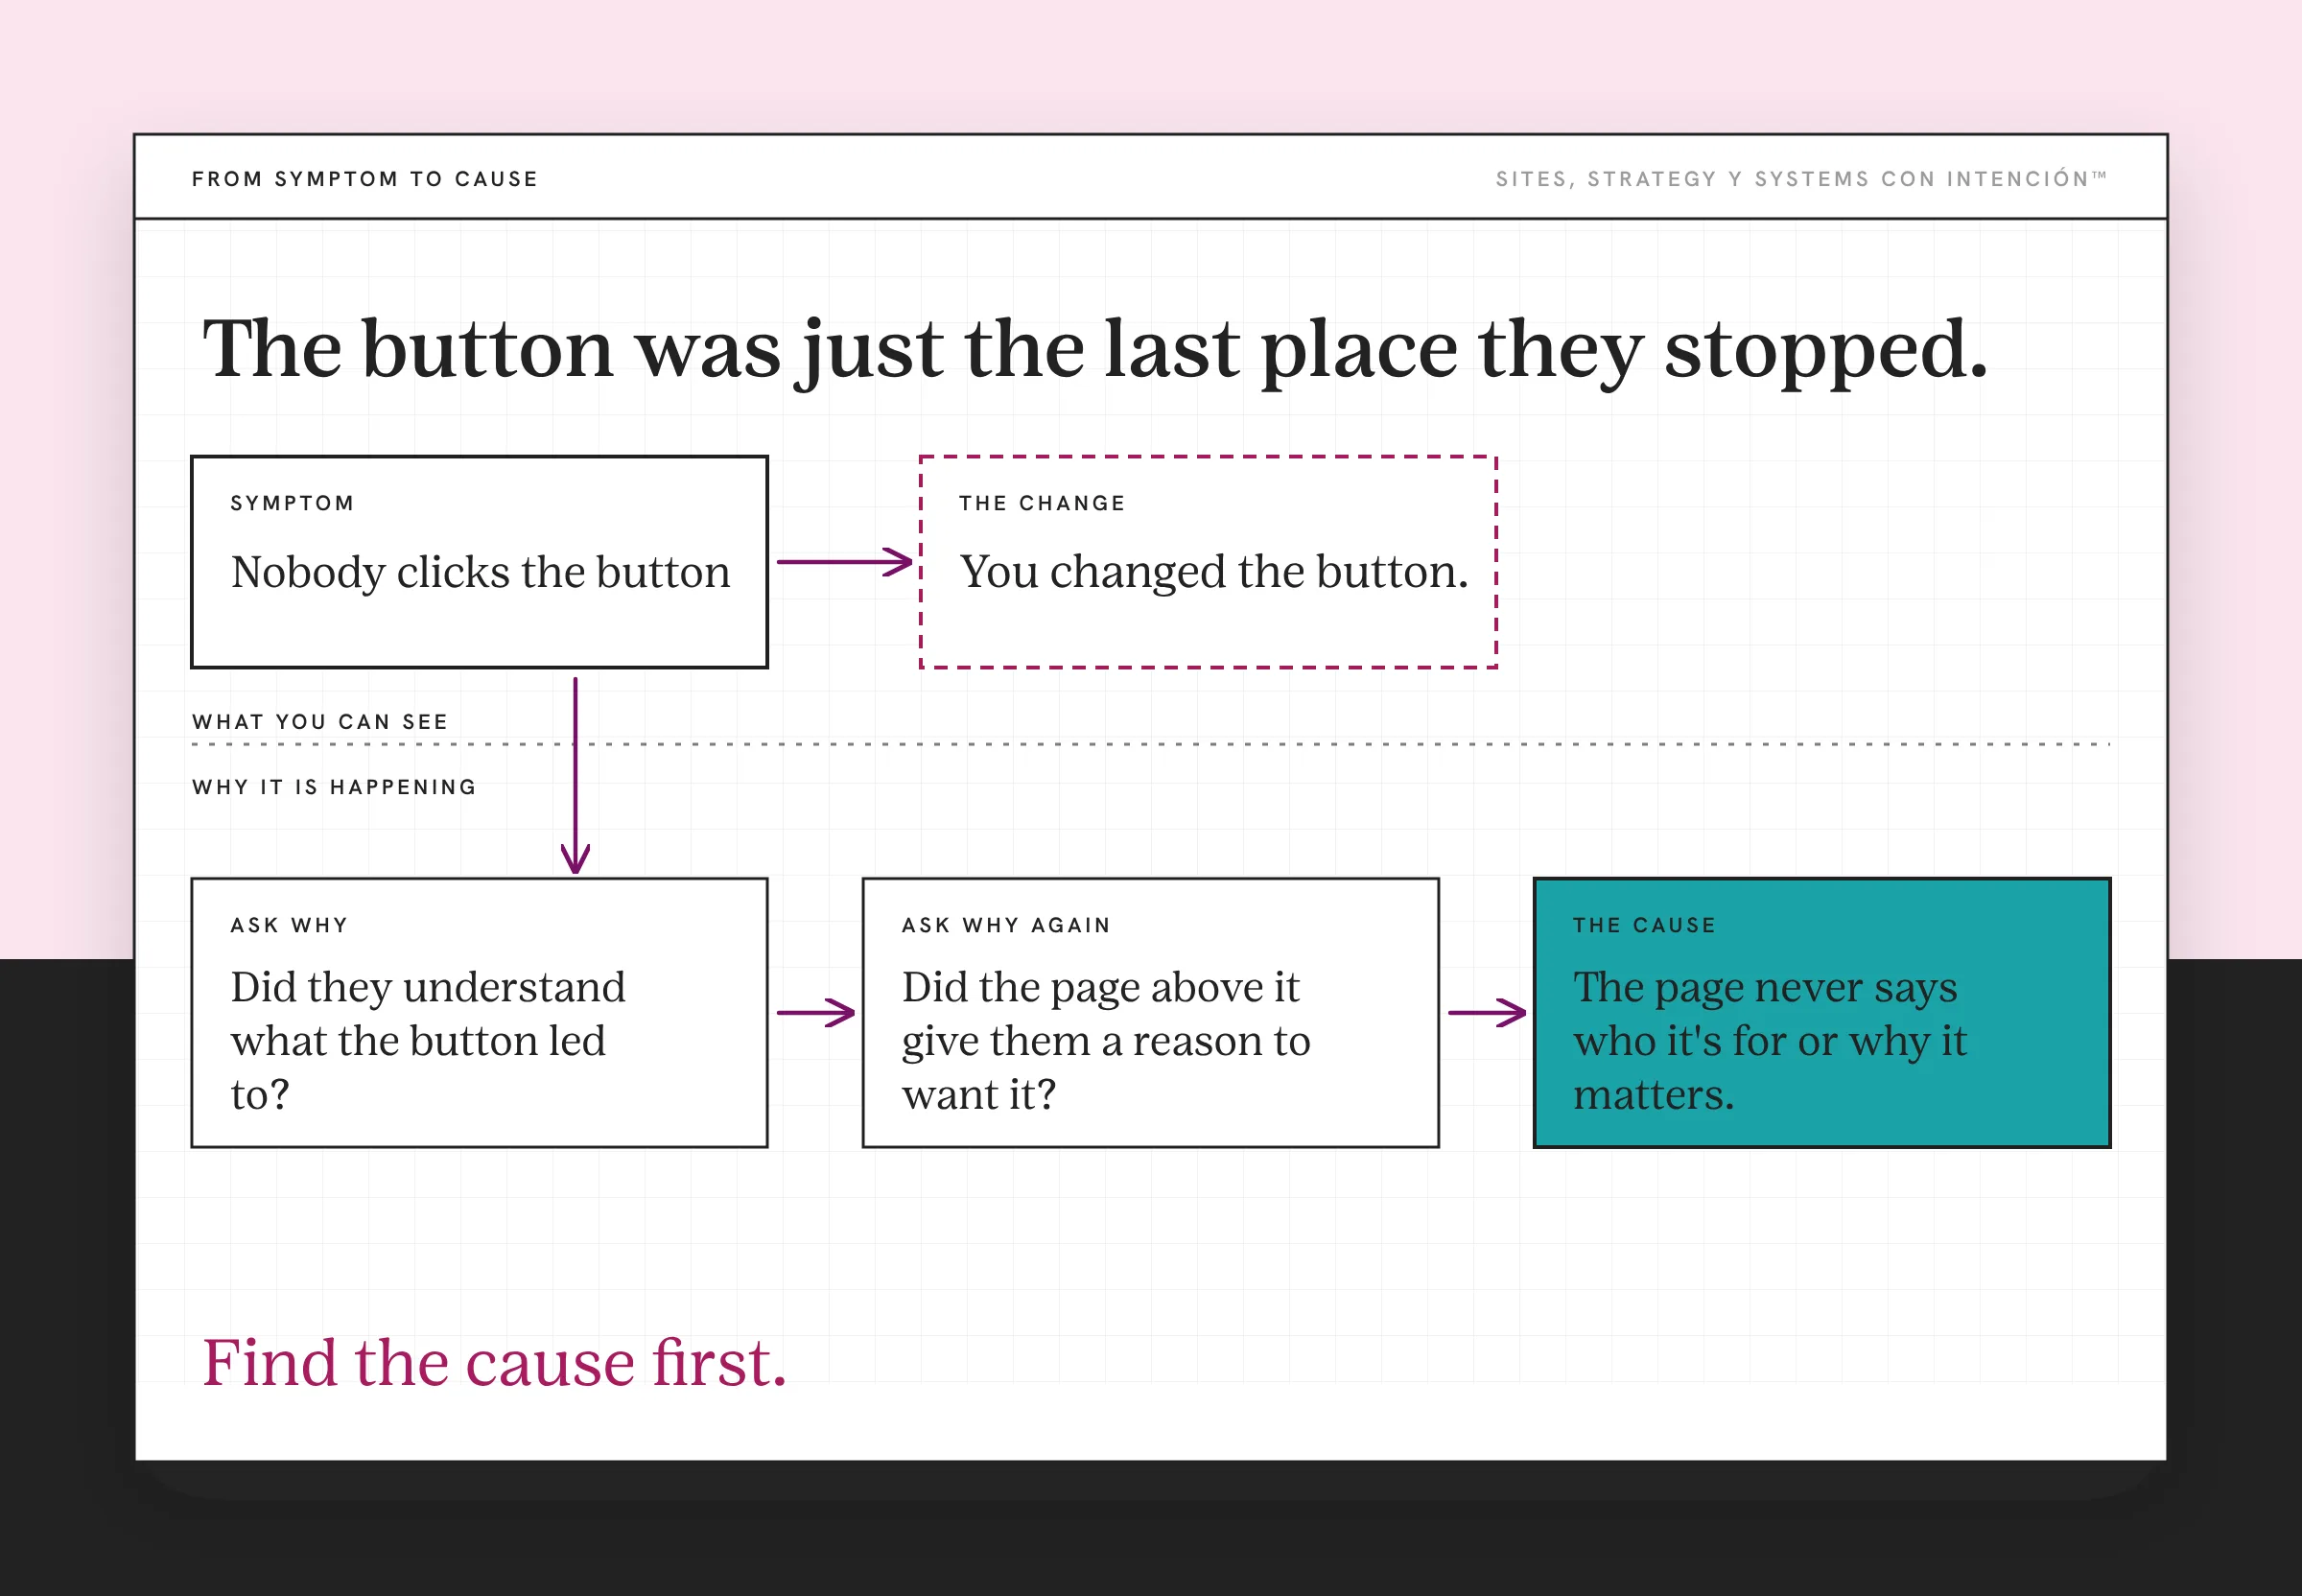Click the question 'Did they understand what the button led to?'
The height and width of the screenshot is (1596, 2302).
(428, 1040)
